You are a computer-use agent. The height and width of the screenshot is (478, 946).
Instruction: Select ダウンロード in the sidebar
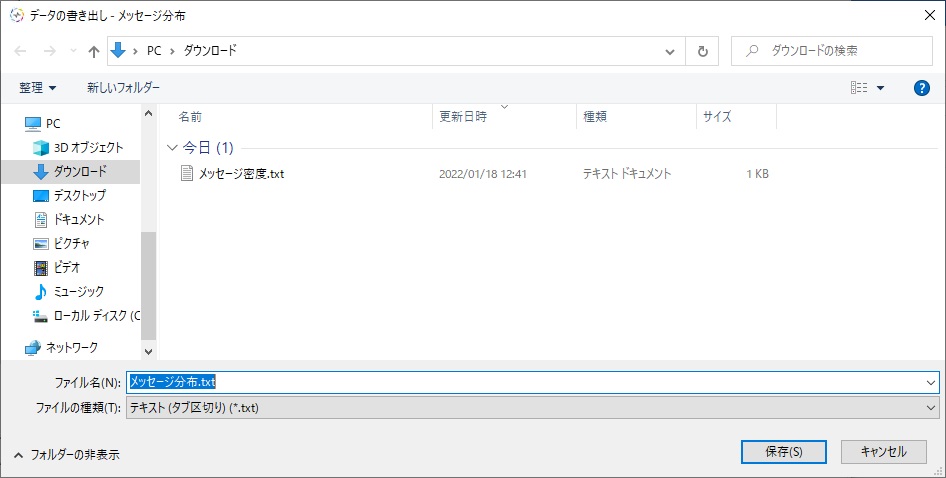point(80,171)
